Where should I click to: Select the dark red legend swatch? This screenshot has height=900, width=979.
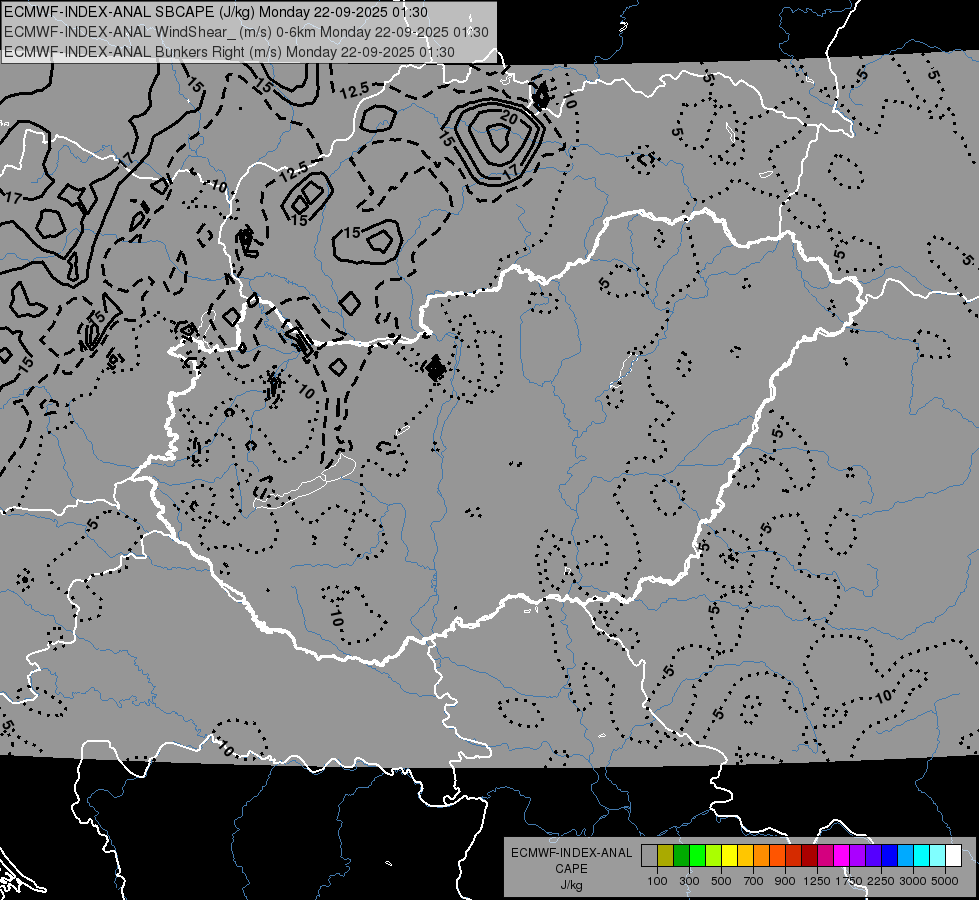point(810,855)
